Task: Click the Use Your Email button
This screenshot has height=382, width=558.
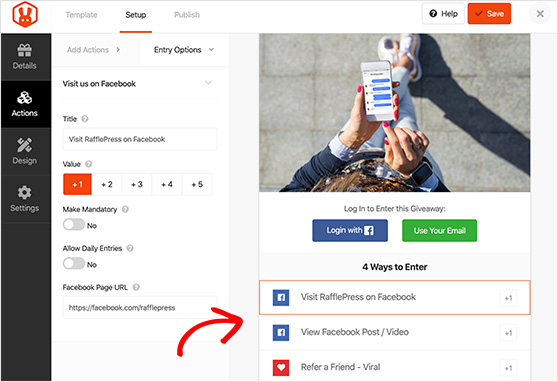Action: [439, 231]
